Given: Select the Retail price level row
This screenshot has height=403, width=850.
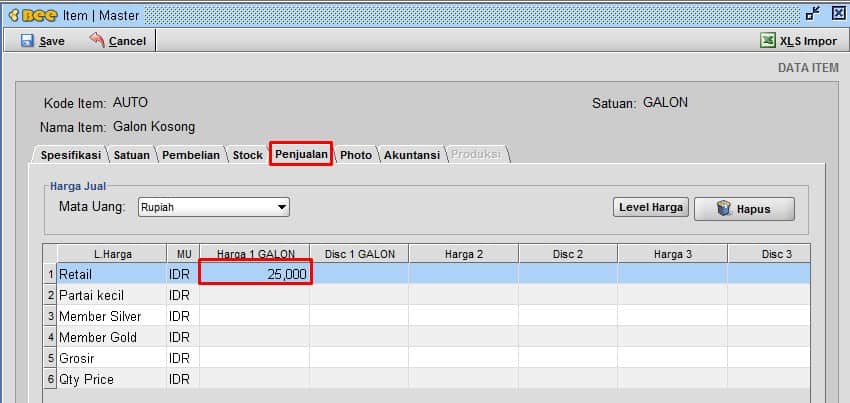Looking at the screenshot, I should pyautogui.click(x=426, y=274).
